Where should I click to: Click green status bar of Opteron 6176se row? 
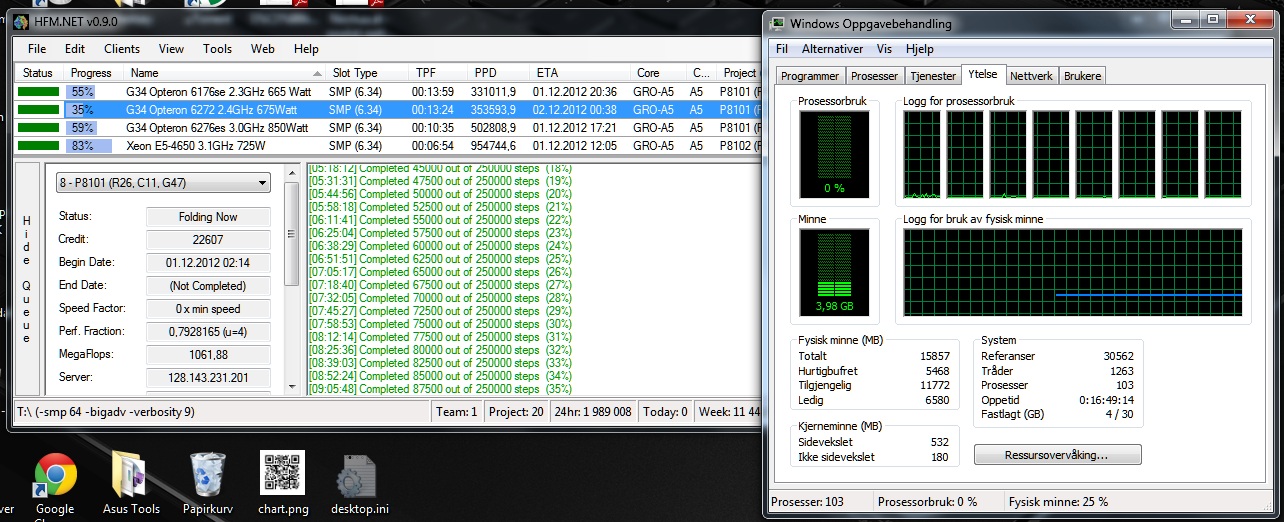[x=39, y=91]
